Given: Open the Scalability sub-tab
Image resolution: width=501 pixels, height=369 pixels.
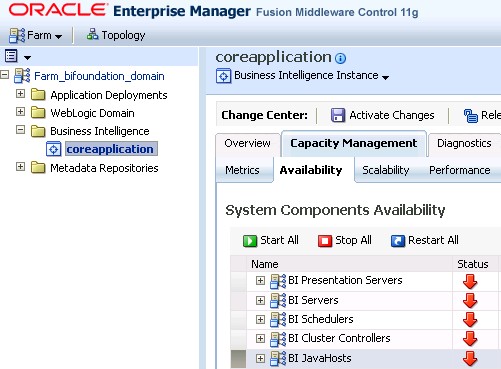Looking at the screenshot, I should pyautogui.click(x=386, y=170).
